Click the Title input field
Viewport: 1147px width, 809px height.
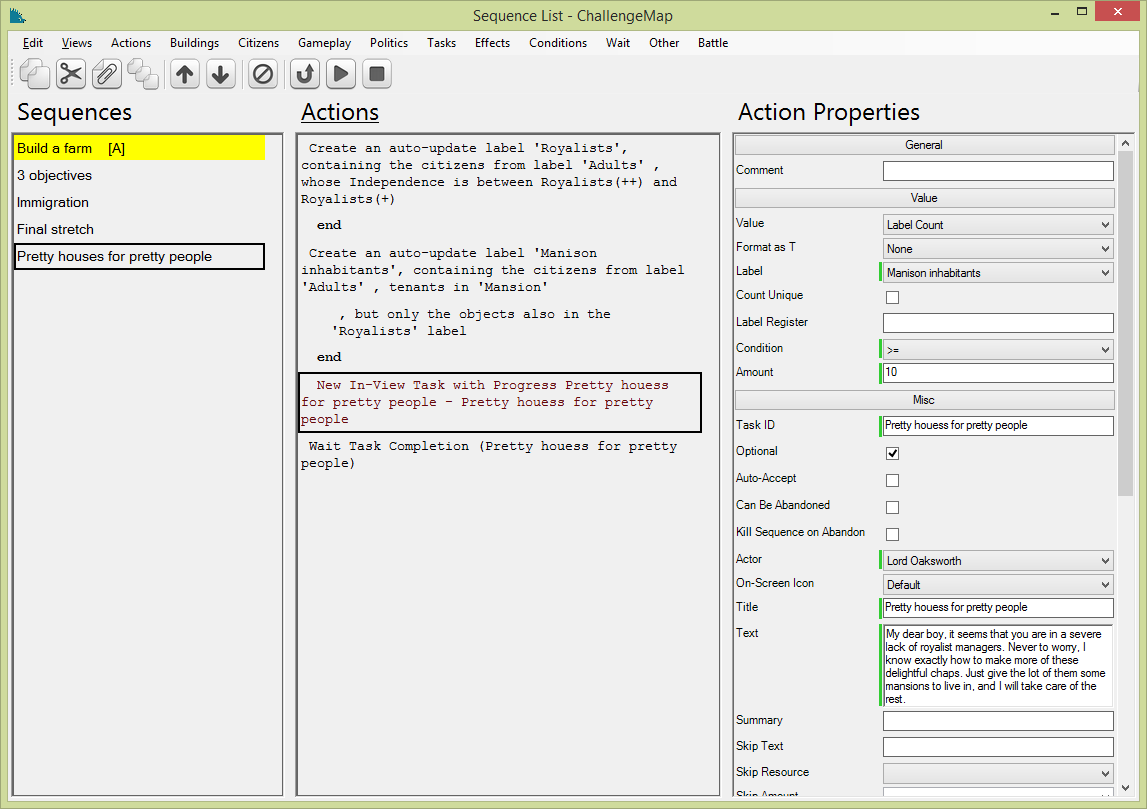[x=998, y=607]
